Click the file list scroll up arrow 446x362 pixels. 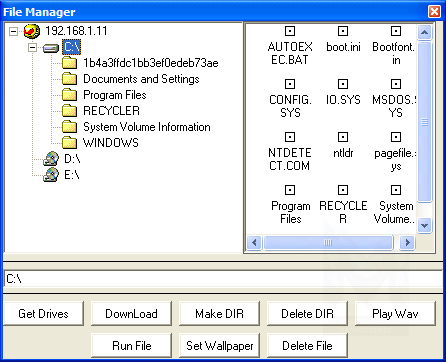[424, 32]
